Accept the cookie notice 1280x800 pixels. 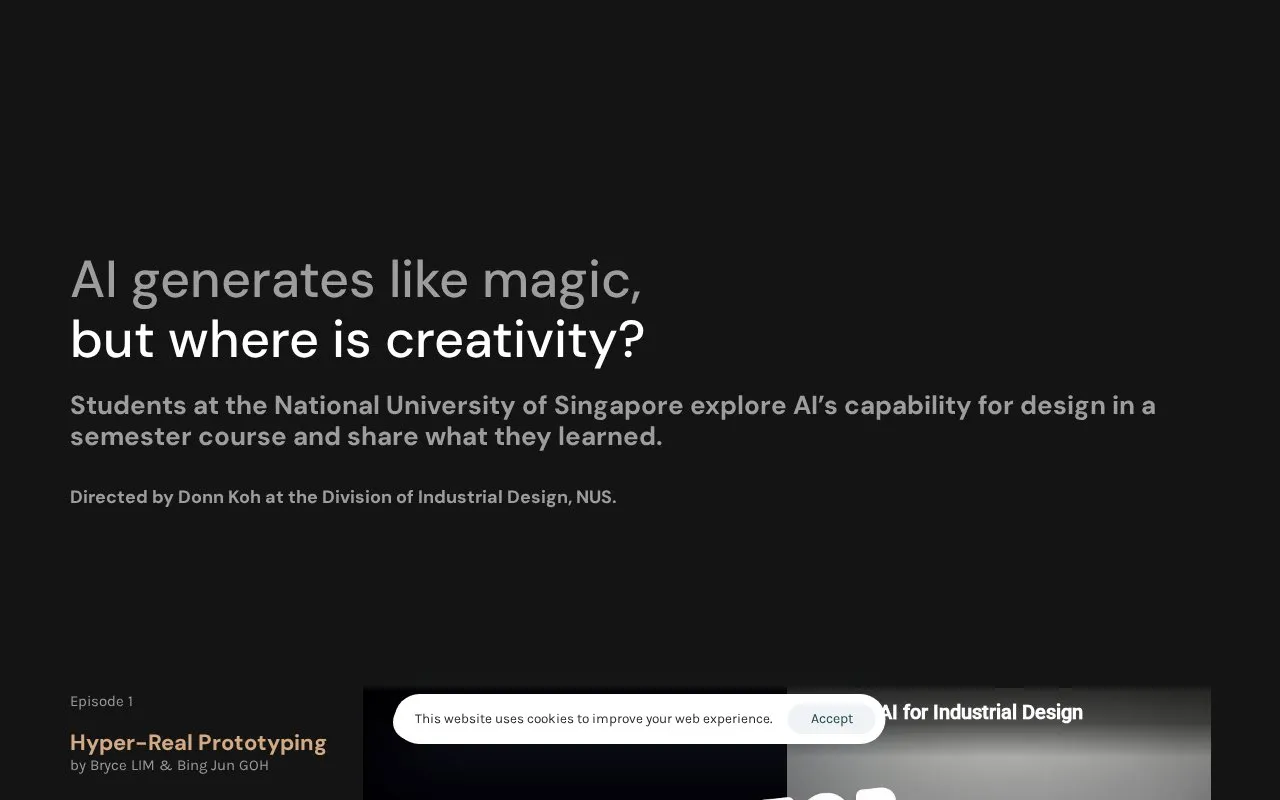[831, 719]
